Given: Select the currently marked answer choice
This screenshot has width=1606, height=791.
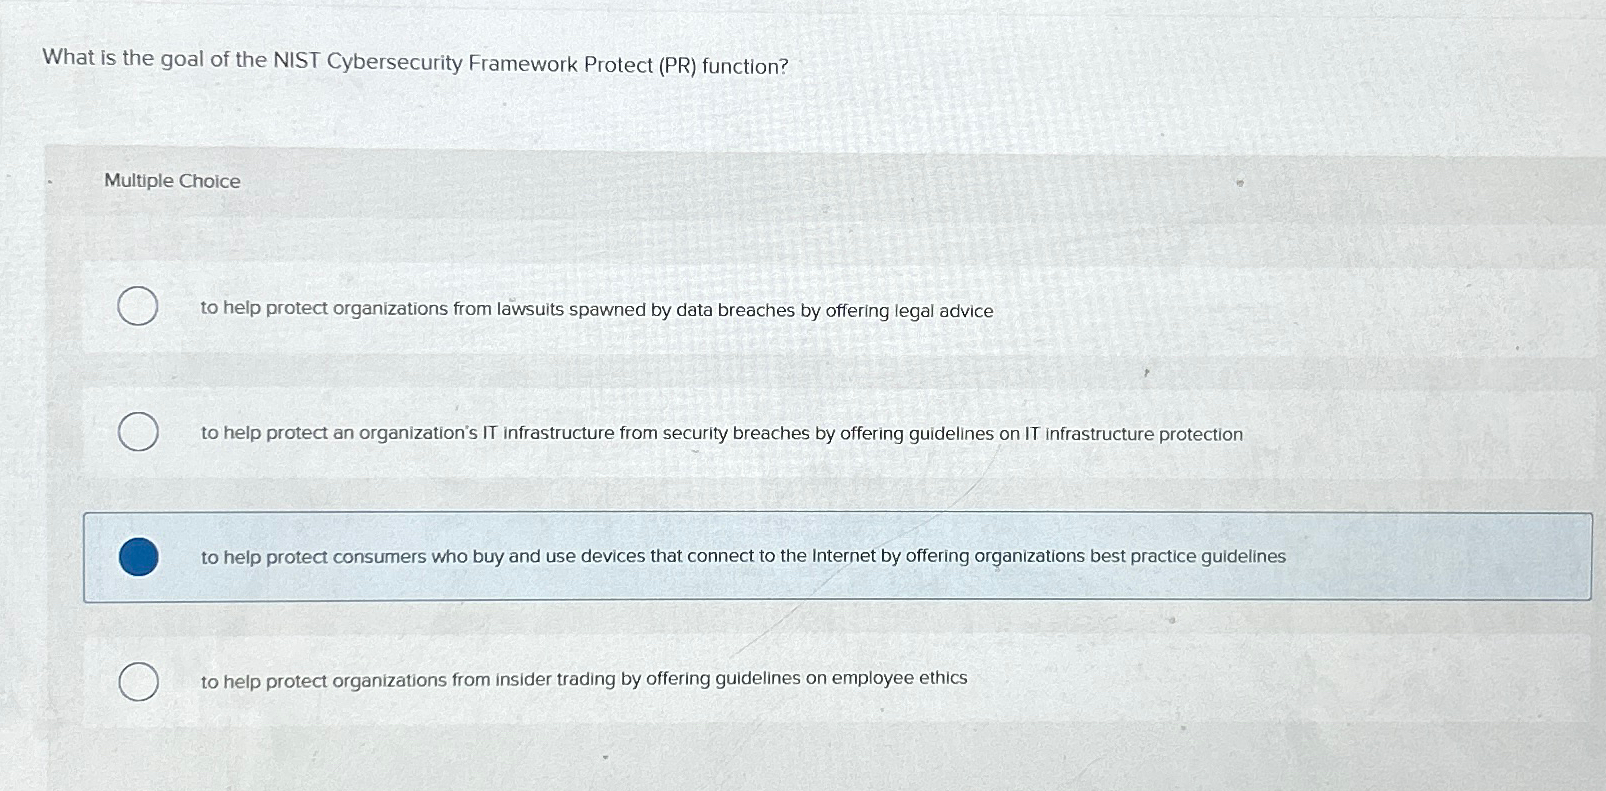Looking at the screenshot, I should click(x=138, y=557).
